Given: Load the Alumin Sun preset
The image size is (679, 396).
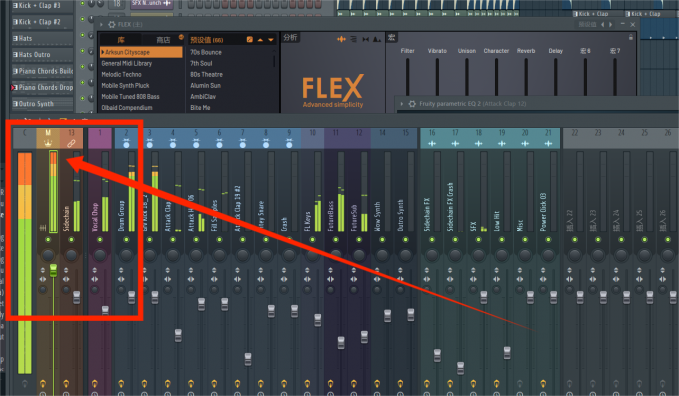Looking at the screenshot, I should click(x=205, y=85).
